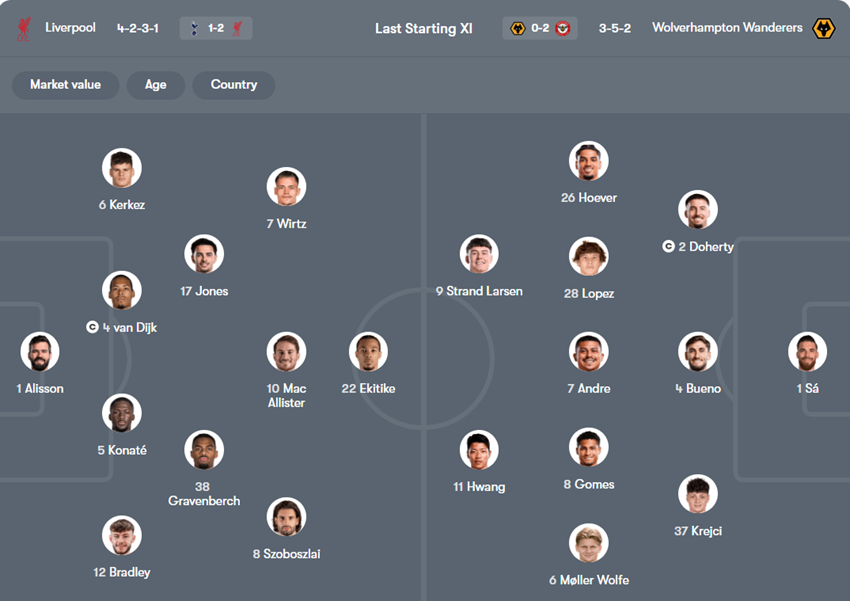Click the Liverpool club crest icon
The image size is (850, 601).
coord(24,28)
